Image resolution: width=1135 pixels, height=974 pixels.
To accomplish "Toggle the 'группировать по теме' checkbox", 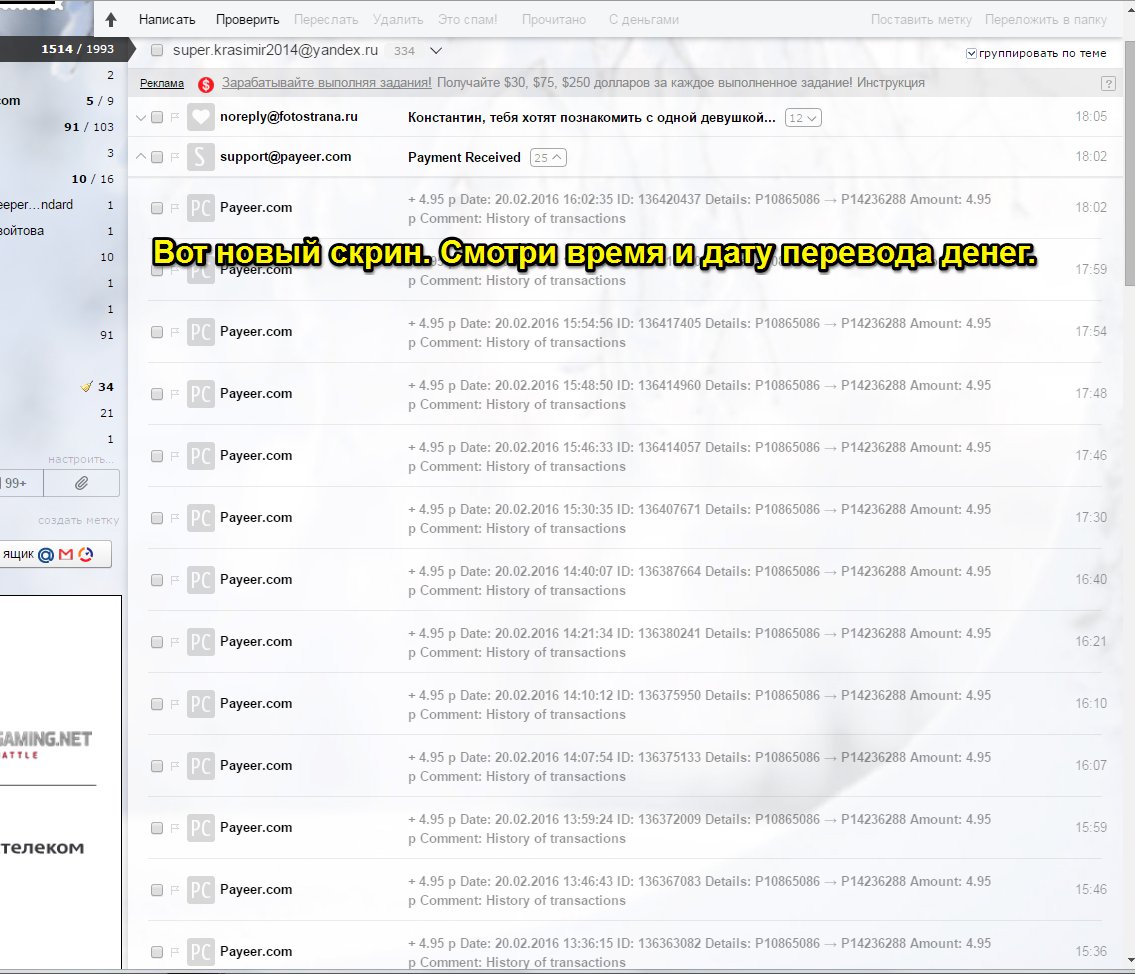I will pos(972,54).
